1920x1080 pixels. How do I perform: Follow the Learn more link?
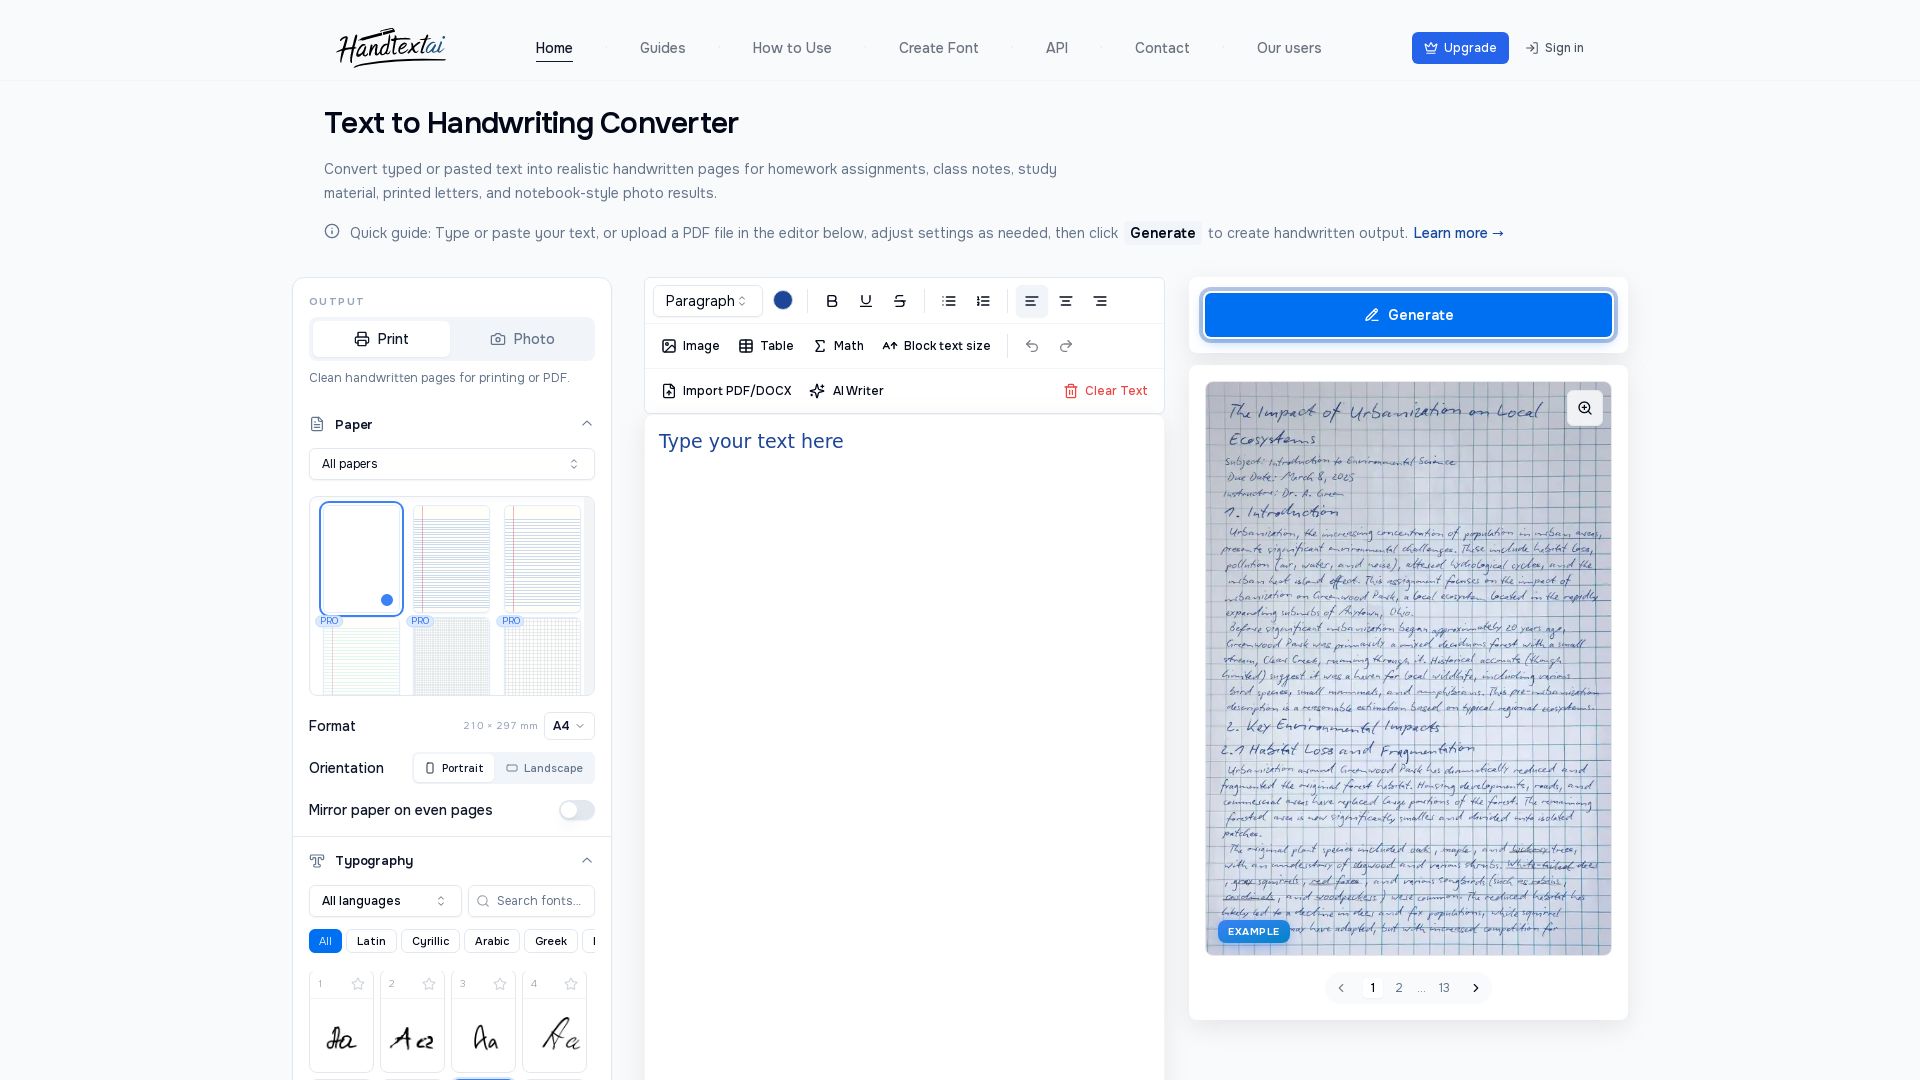pyautogui.click(x=1458, y=233)
